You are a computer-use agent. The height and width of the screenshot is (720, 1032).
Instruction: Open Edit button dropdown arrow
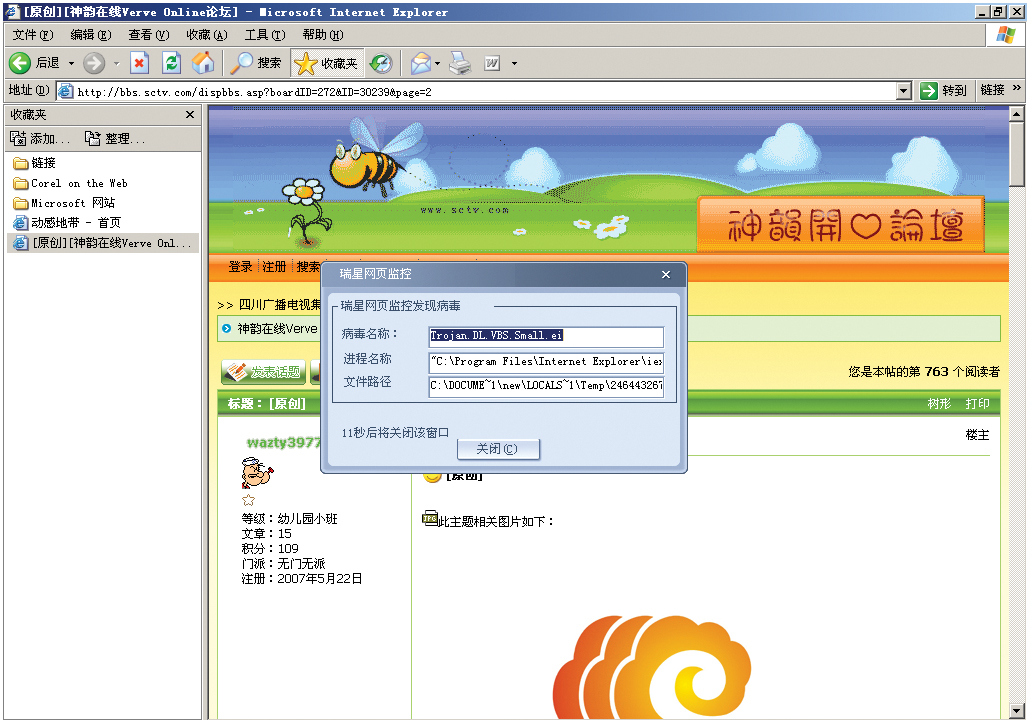click(x=514, y=64)
